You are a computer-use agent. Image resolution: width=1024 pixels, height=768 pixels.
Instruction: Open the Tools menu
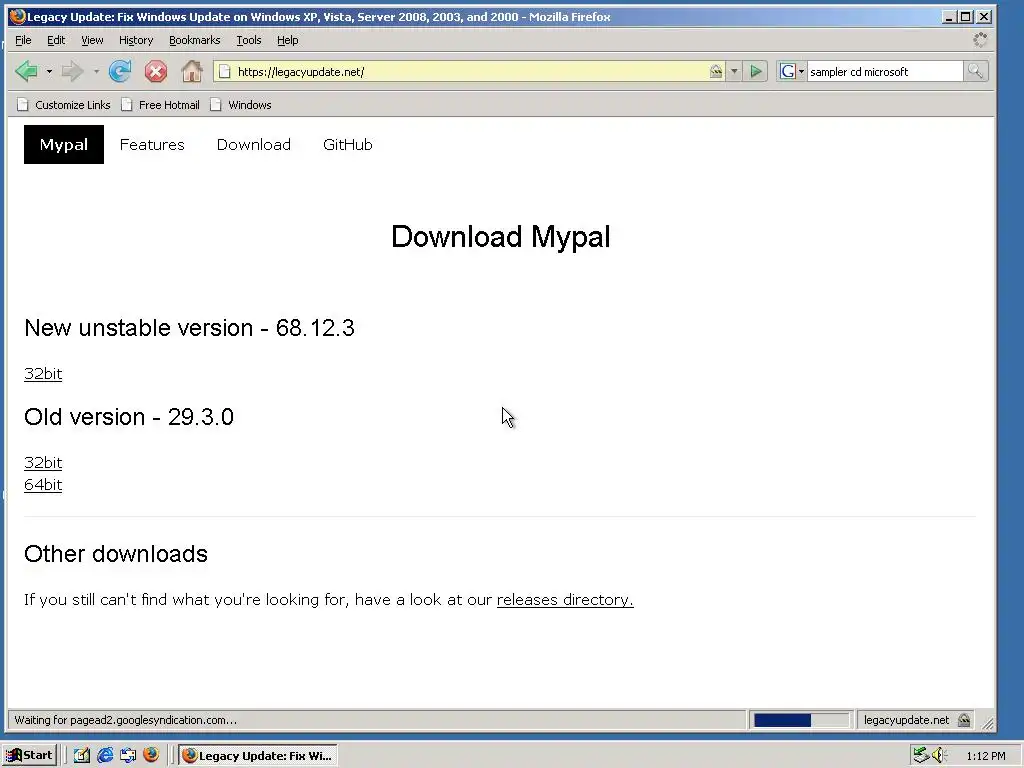coord(249,40)
